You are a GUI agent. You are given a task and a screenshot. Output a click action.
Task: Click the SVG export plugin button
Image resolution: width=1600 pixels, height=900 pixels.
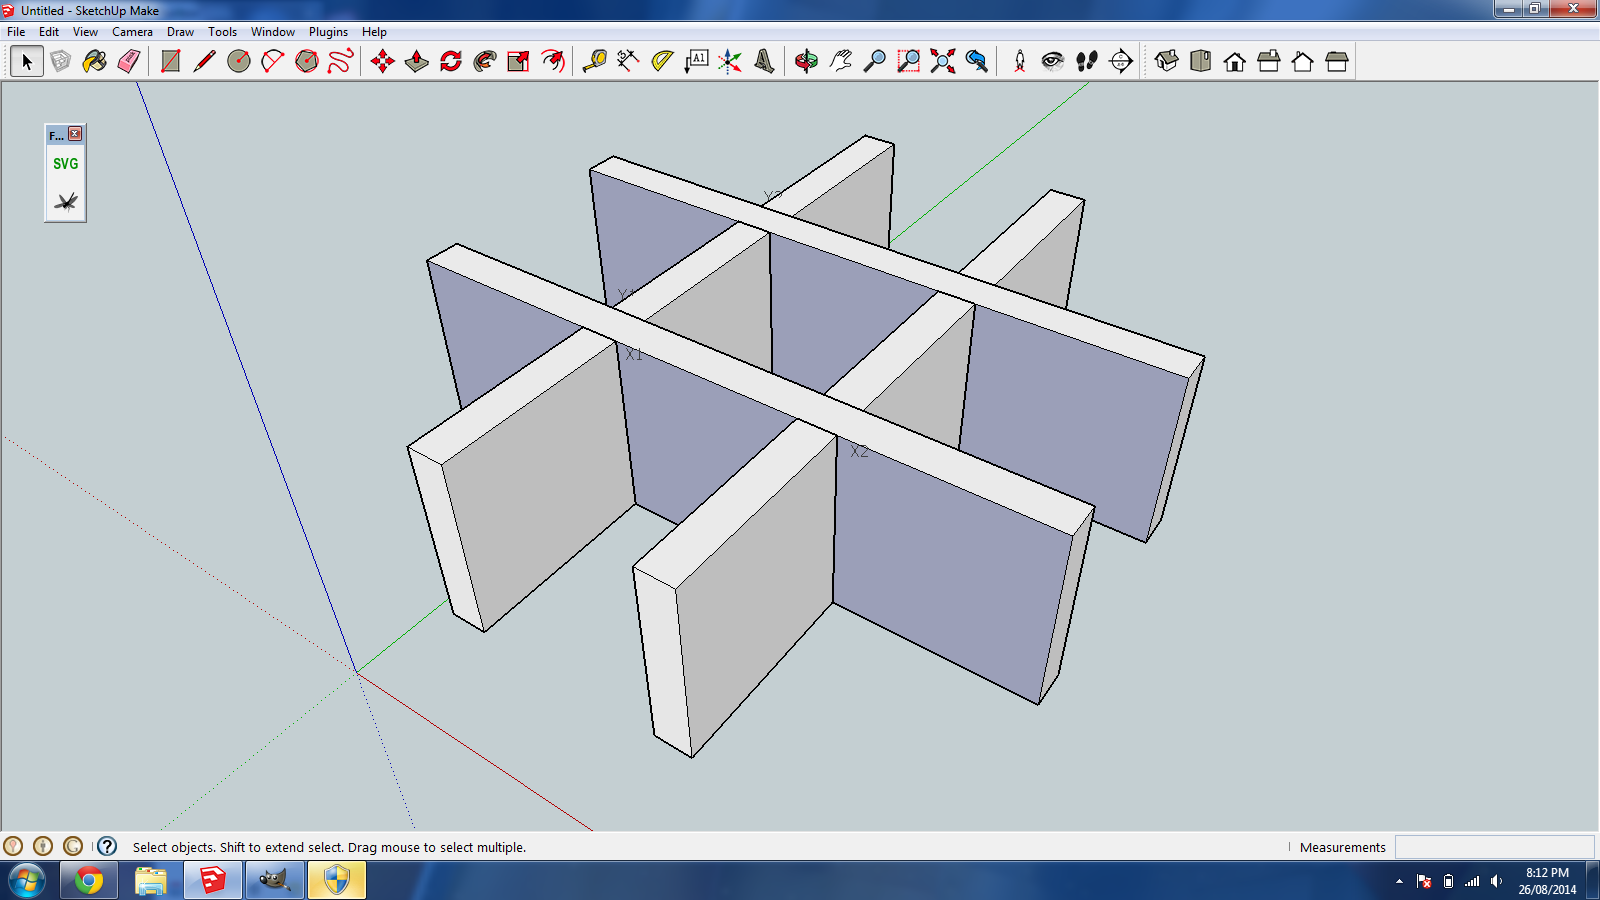[64, 163]
